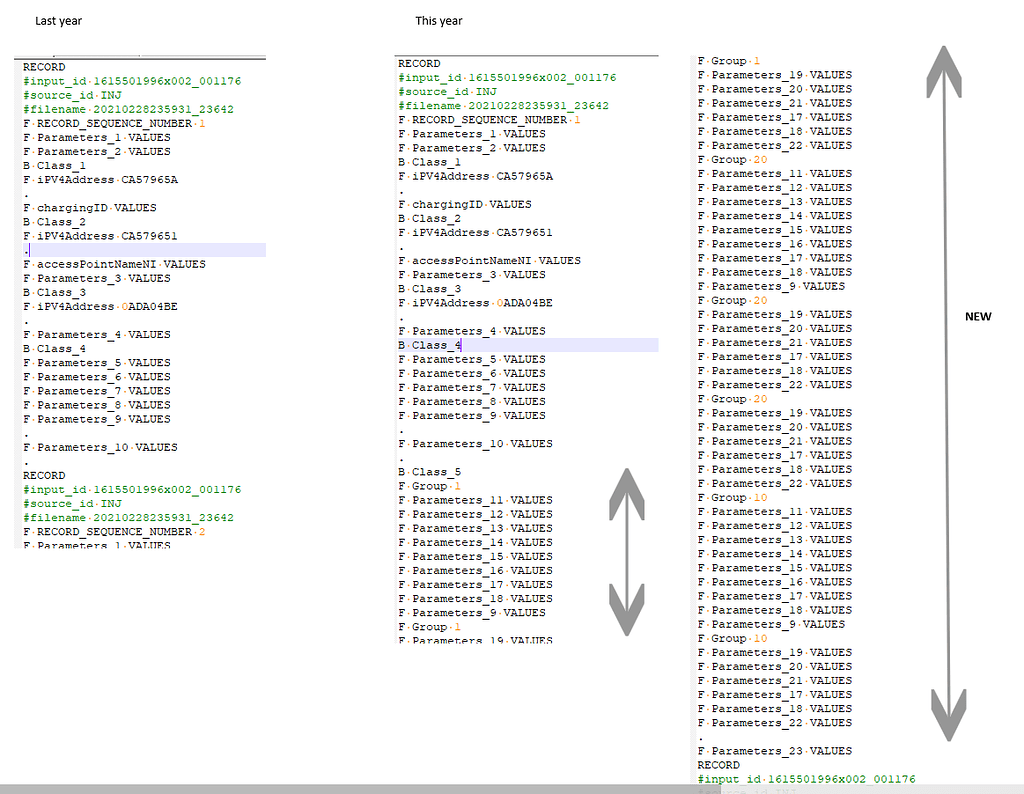Viewport: 1024px width, 794px height.
Task: Click the upward arrowhead above the NEW label
Action: coord(944,70)
